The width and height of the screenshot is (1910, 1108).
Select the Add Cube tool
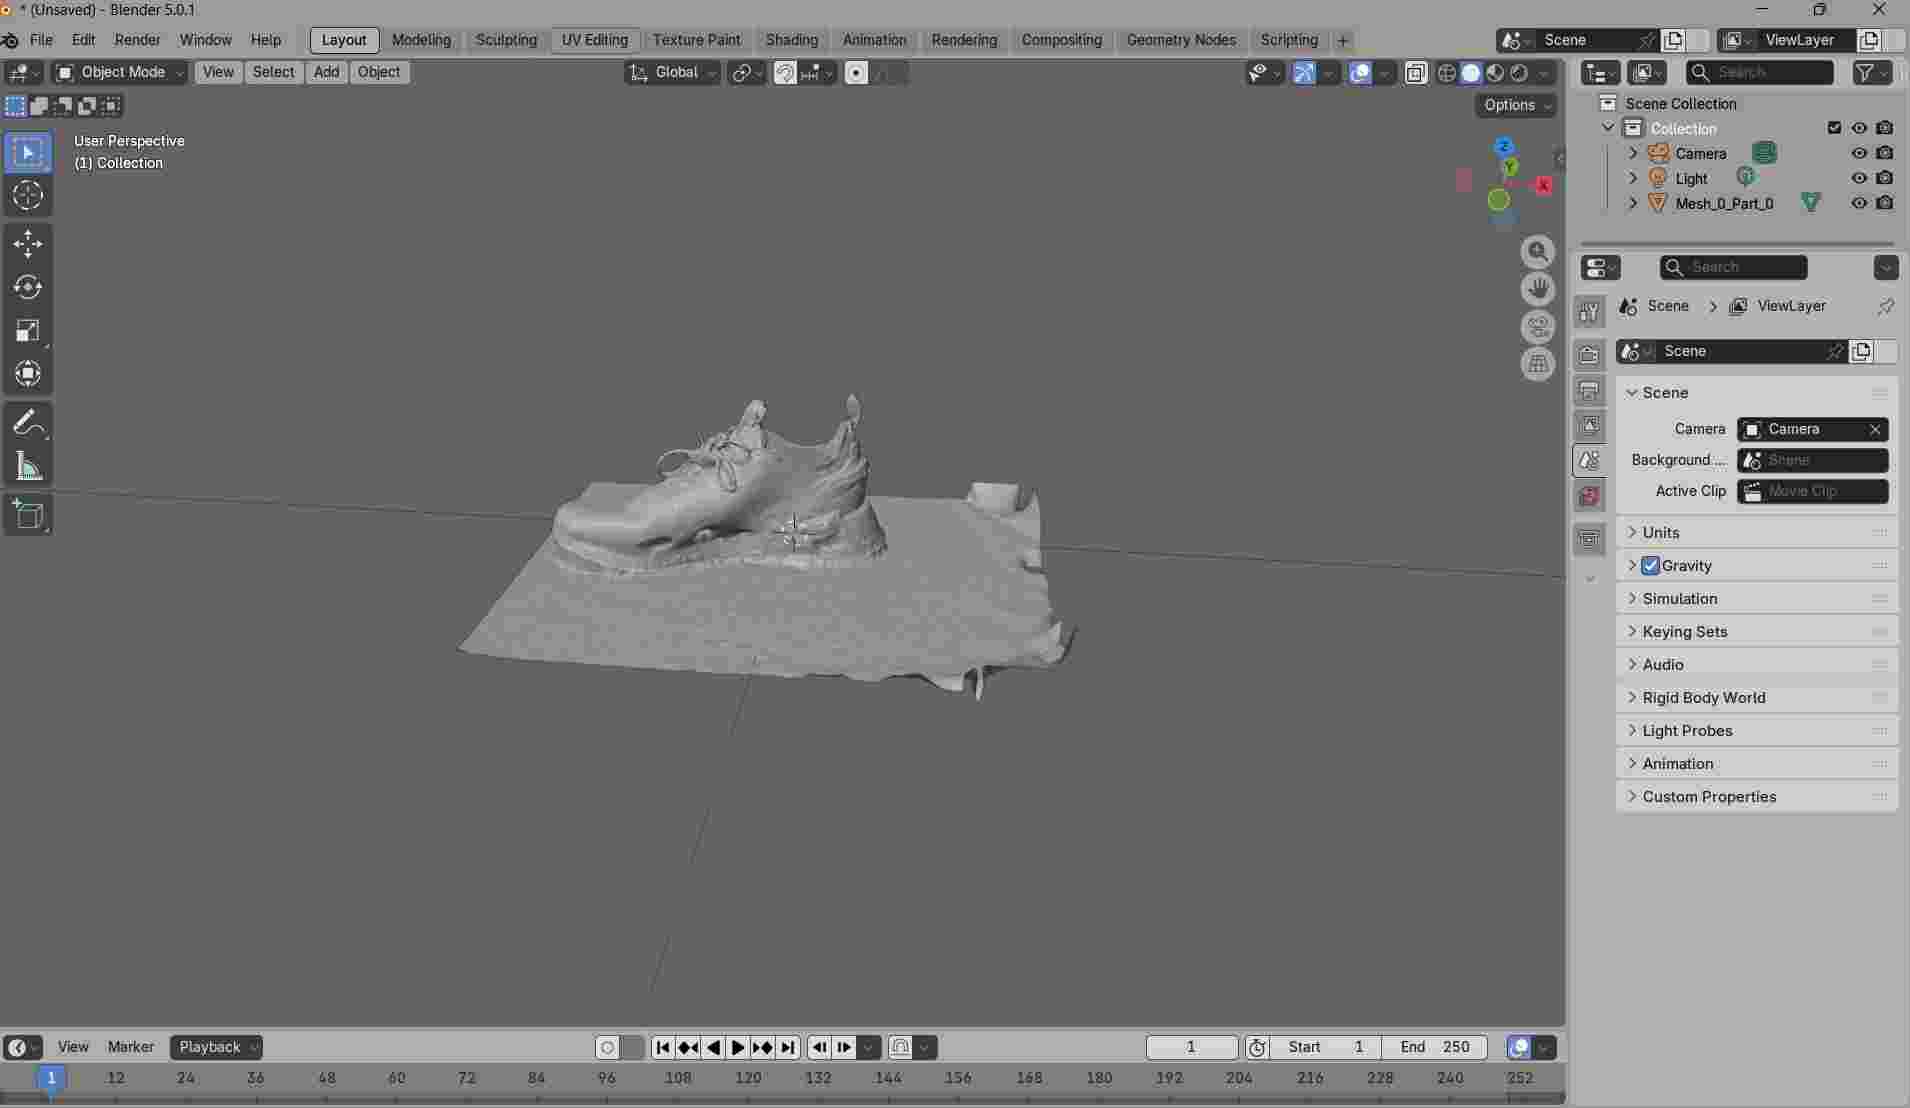28,515
